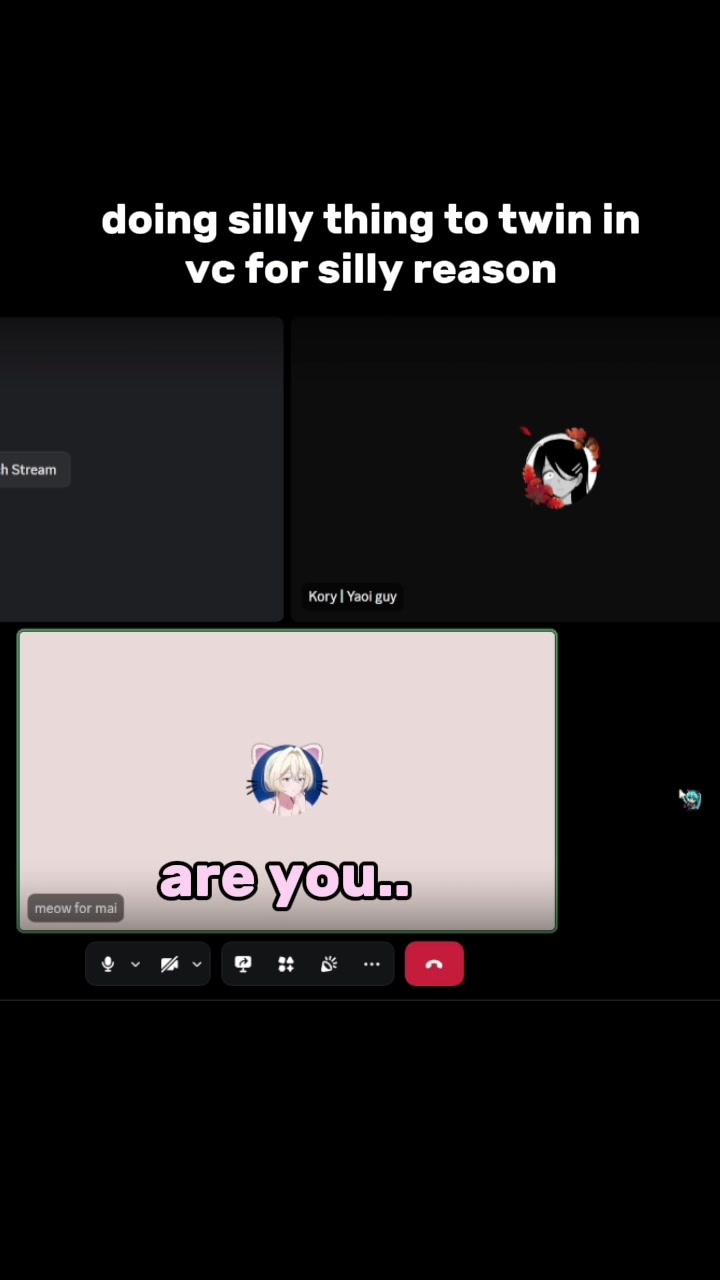The image size is (720, 1280).
Task: Click the teal-haired character icon at right edge
Action: 691,799
